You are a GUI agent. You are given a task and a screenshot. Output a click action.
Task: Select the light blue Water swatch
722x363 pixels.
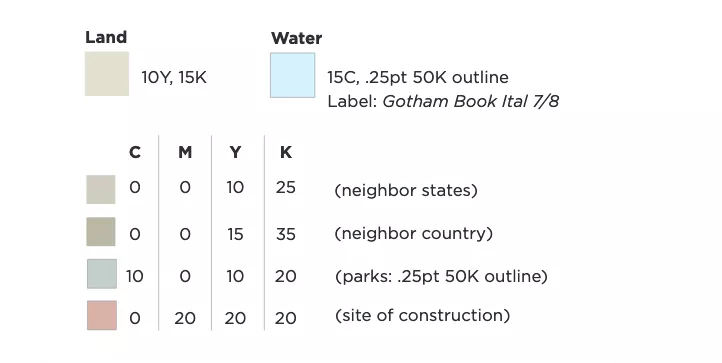pos(292,75)
